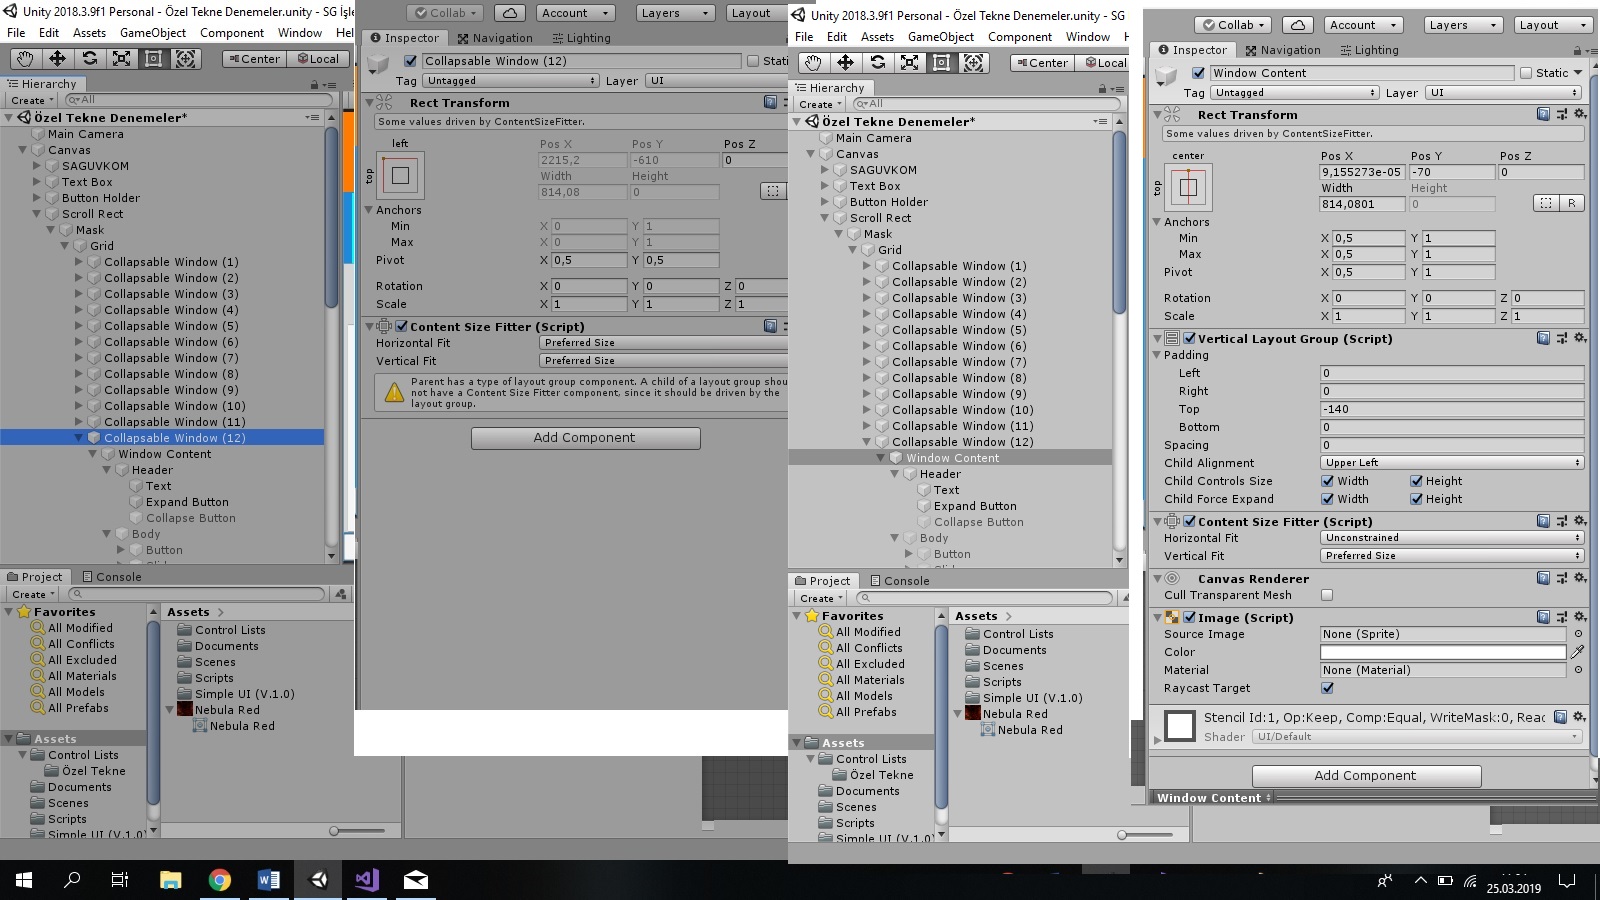1600x900 pixels.
Task: Open the GameObject menu in left window
Action: (153, 33)
